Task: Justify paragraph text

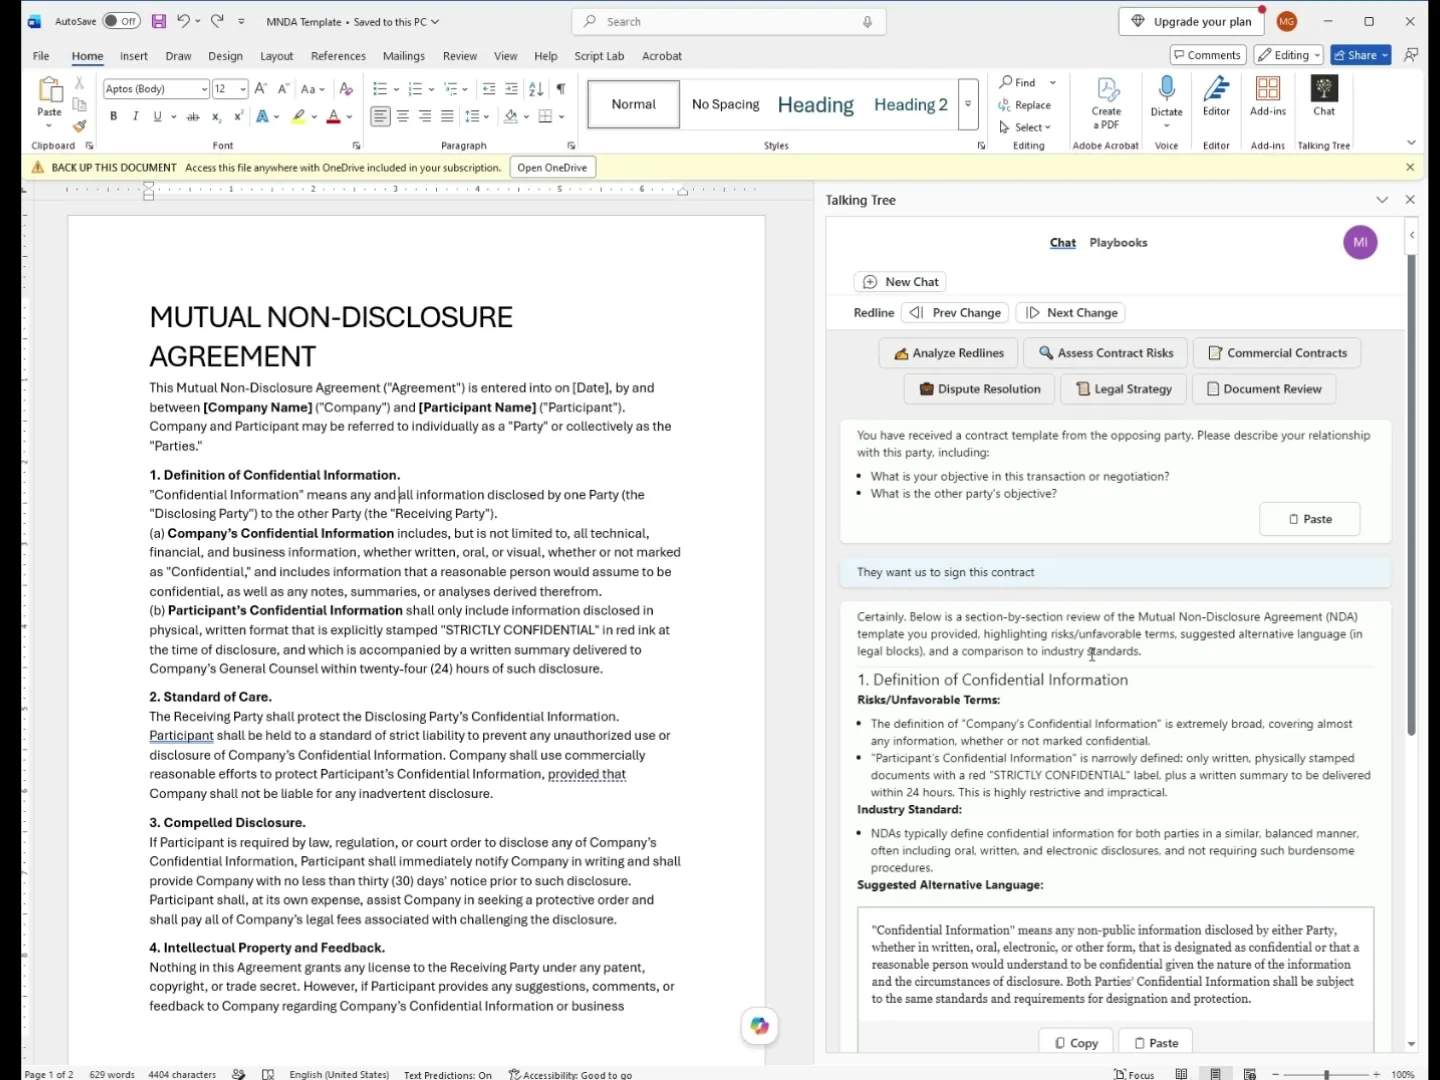Action: pyautogui.click(x=447, y=117)
